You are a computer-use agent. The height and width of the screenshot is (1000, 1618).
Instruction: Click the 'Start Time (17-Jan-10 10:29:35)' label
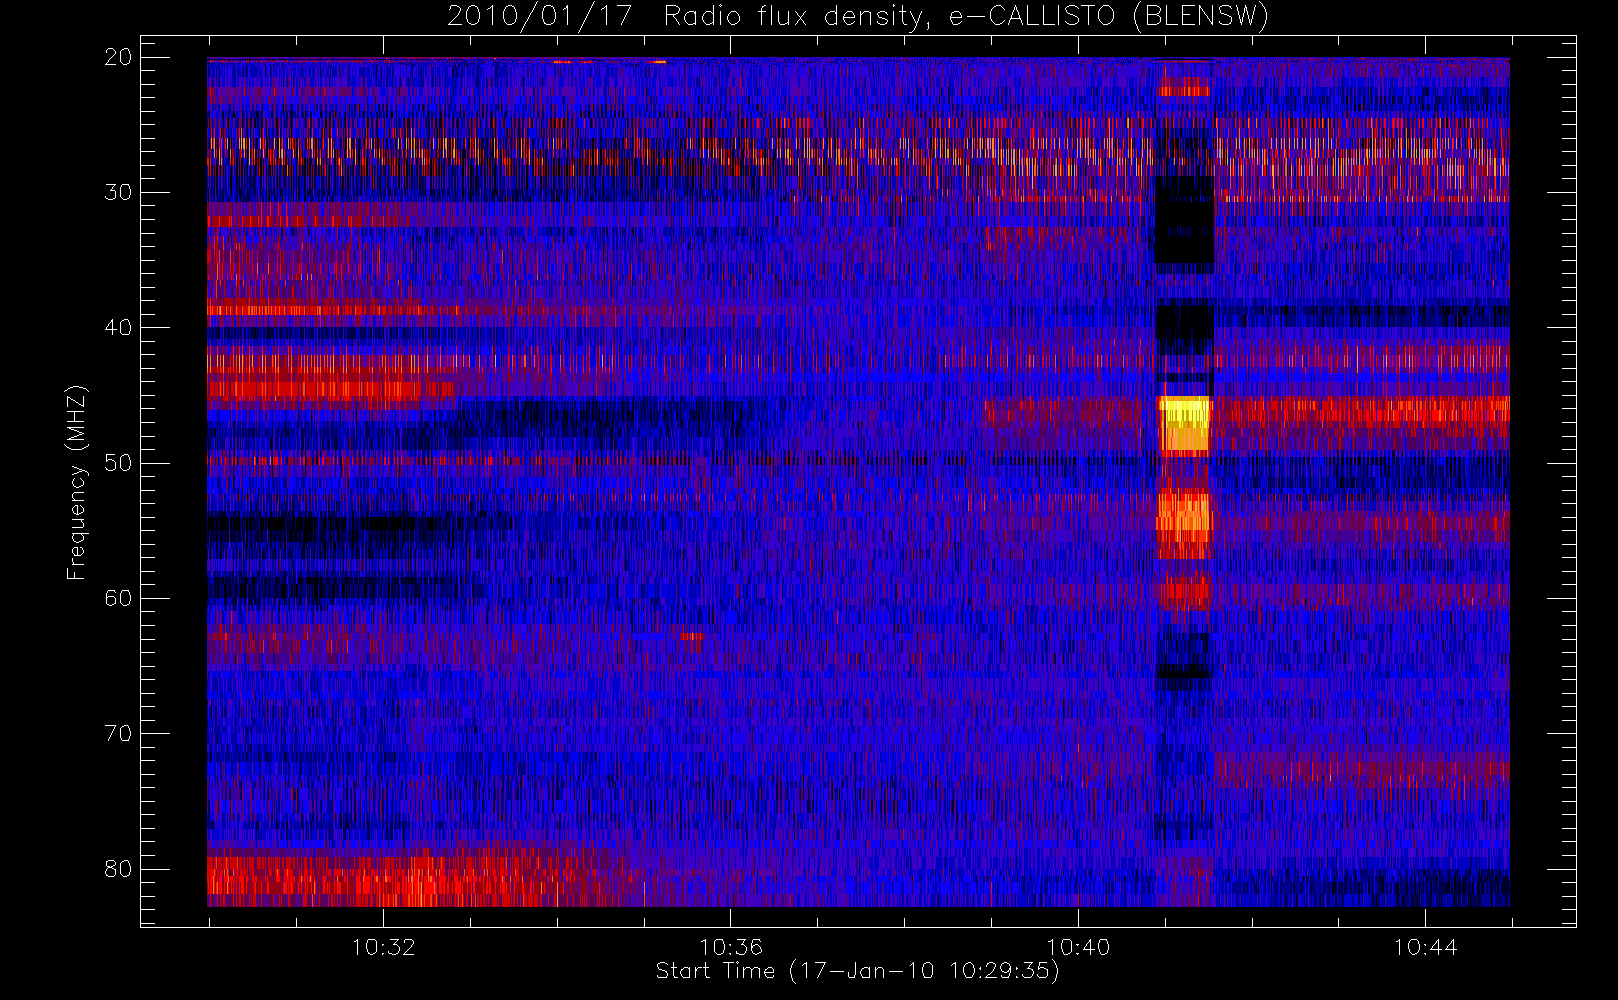(857, 971)
